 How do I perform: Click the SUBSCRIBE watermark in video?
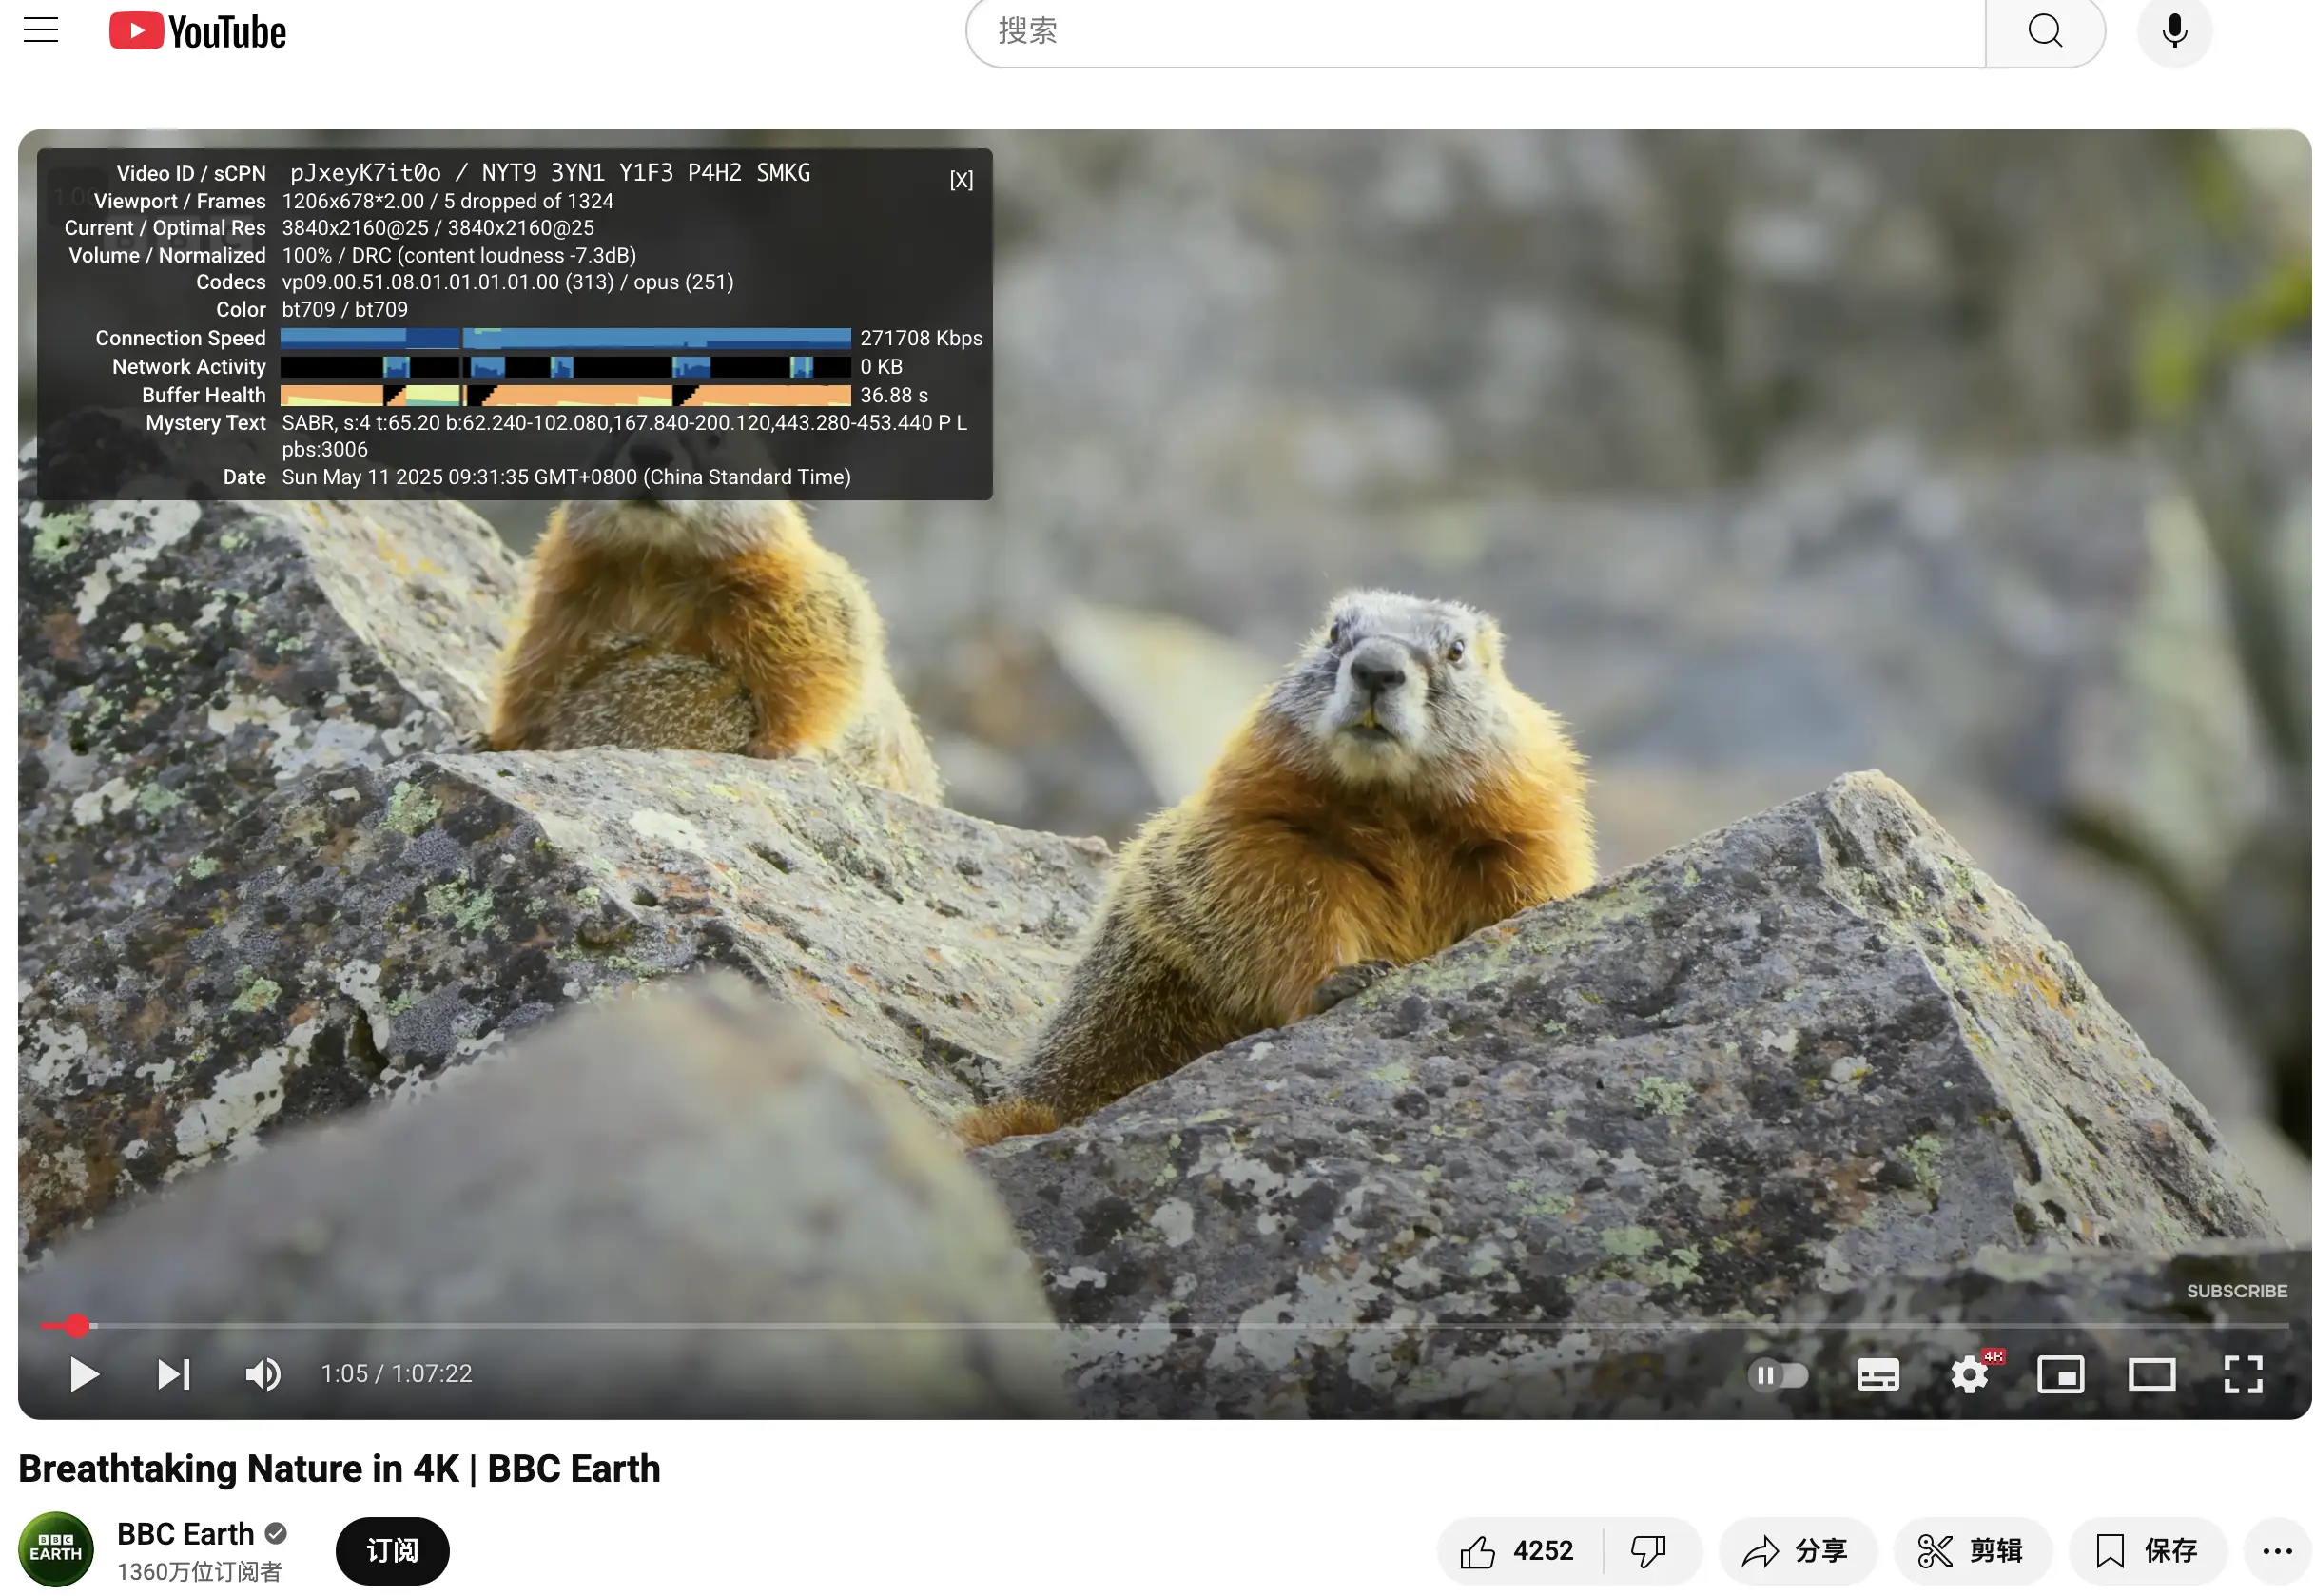tap(2236, 1291)
